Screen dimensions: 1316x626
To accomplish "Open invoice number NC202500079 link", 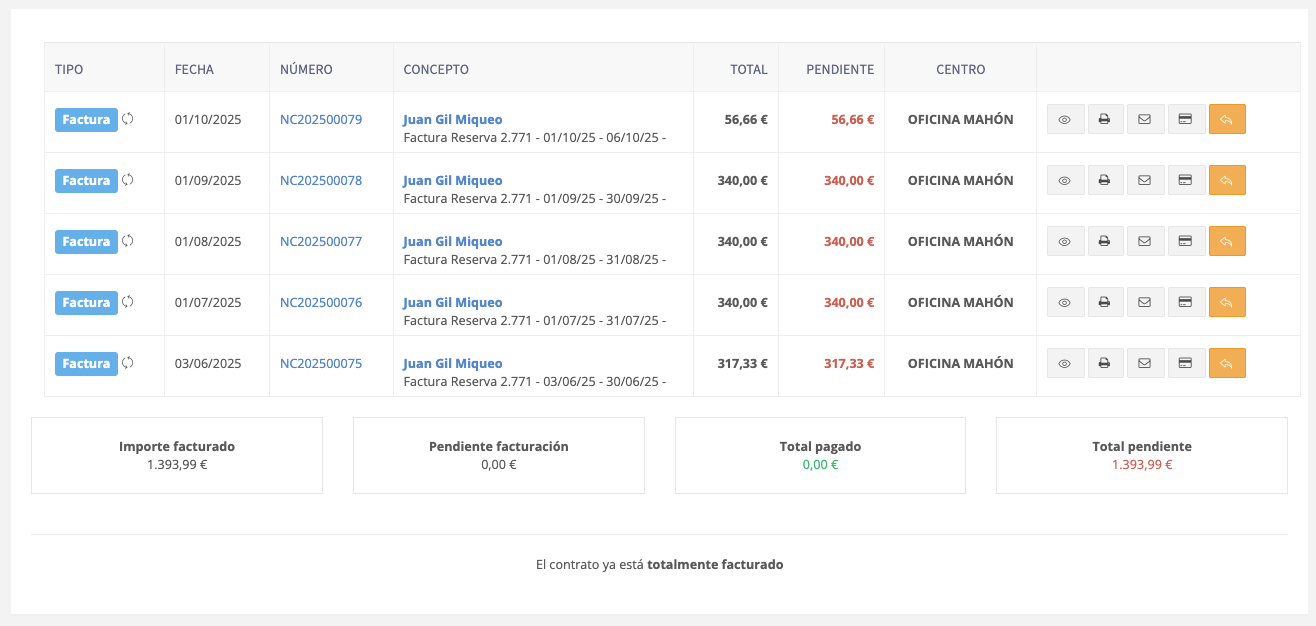I will point(321,119).
